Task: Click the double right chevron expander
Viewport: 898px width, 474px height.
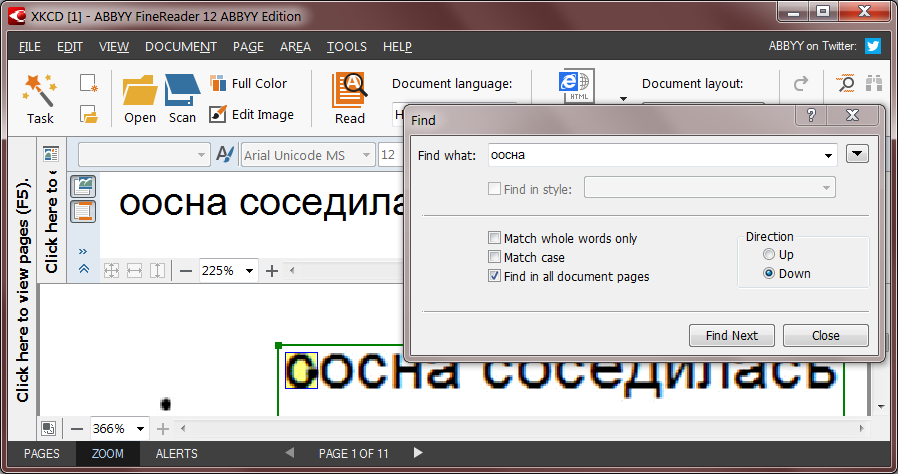Action: pos(83,251)
